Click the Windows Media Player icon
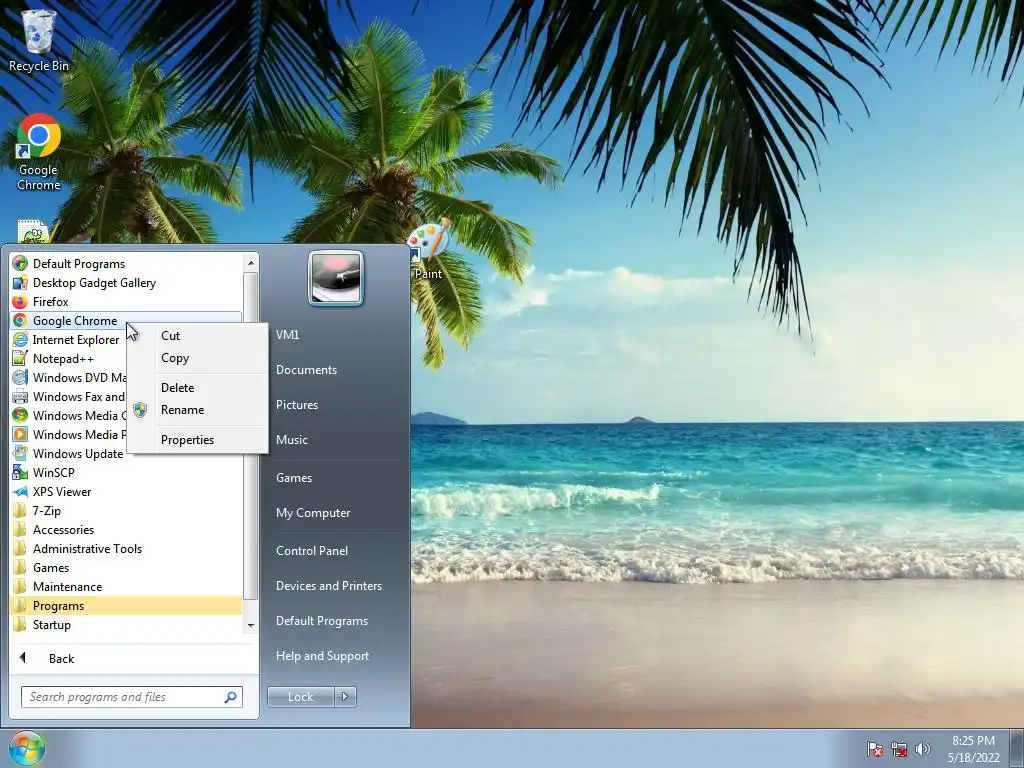This screenshot has width=1024, height=768. point(20,434)
